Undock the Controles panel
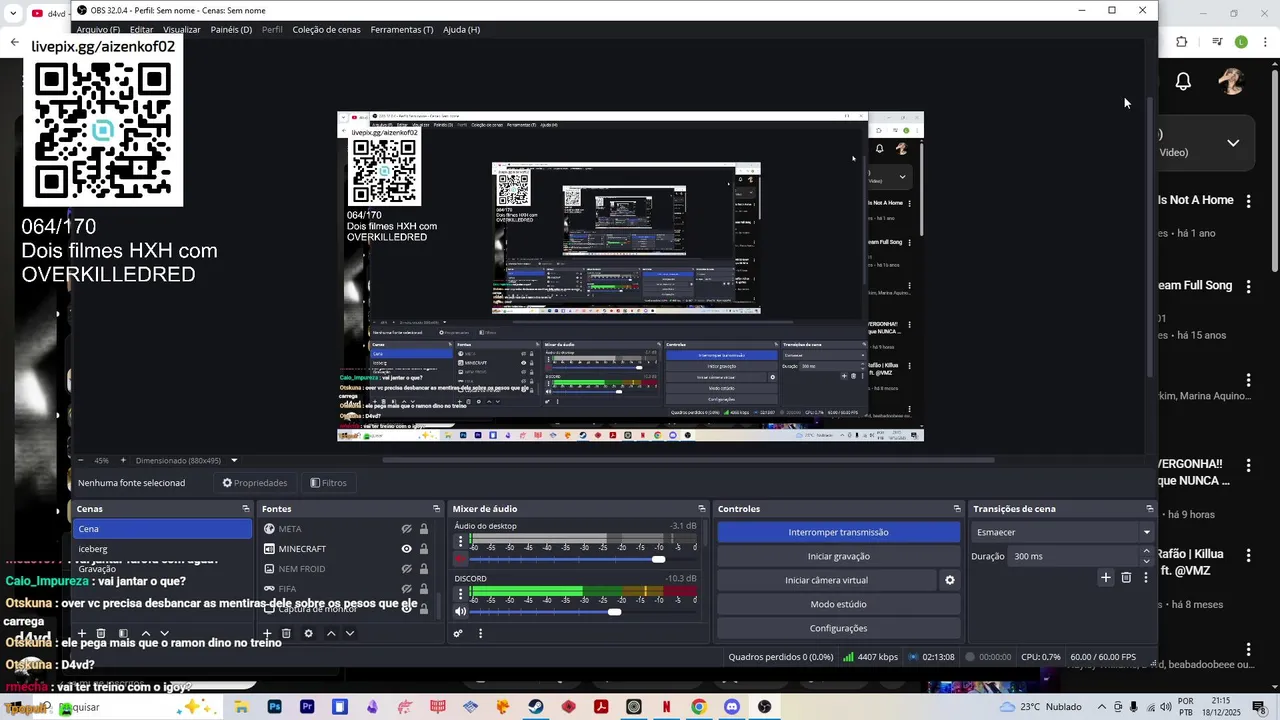 (x=957, y=509)
